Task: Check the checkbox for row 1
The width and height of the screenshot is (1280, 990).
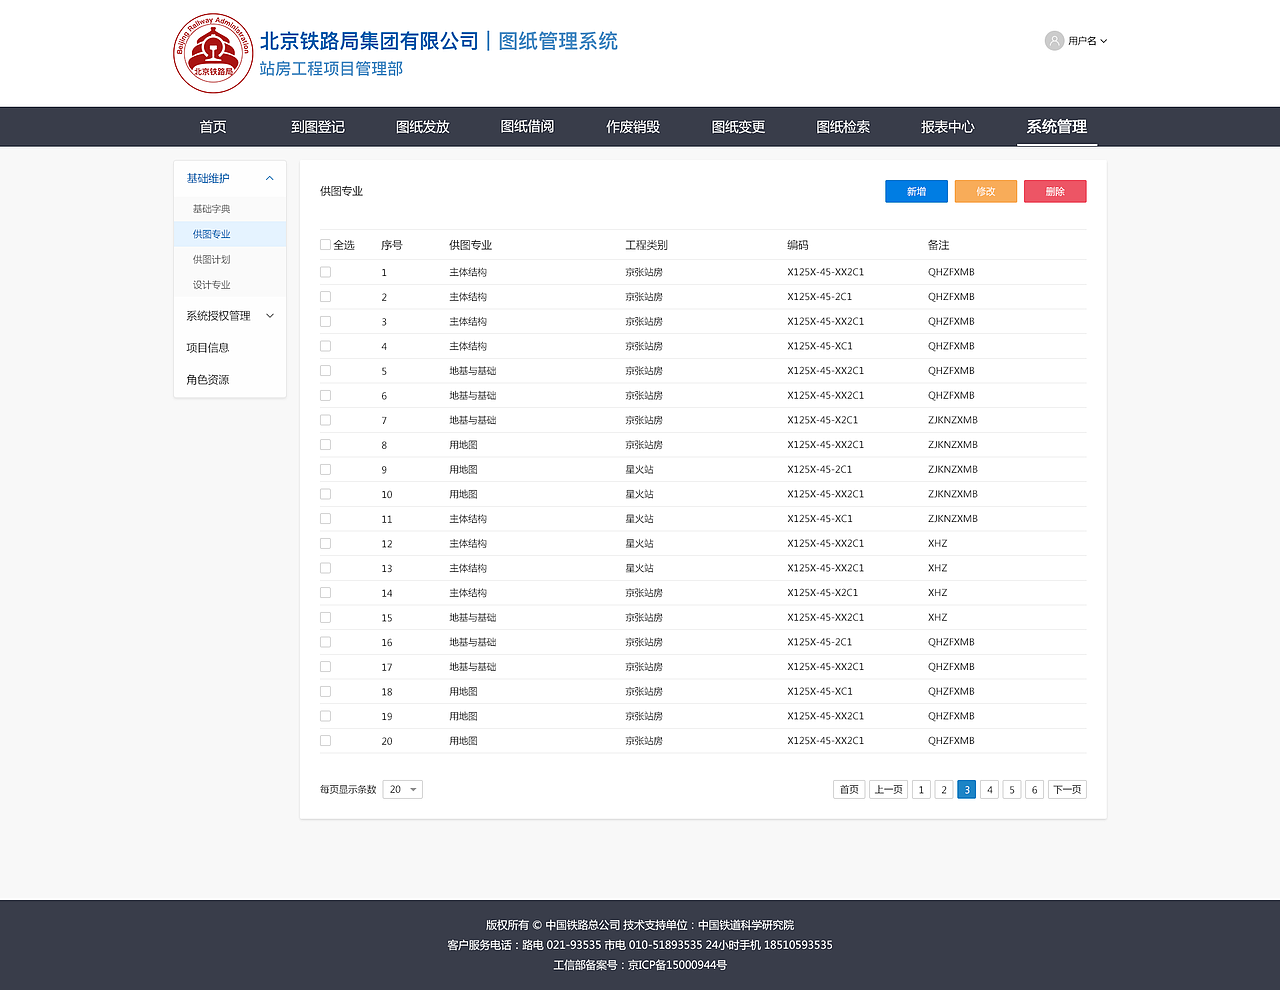Action: 324,271
